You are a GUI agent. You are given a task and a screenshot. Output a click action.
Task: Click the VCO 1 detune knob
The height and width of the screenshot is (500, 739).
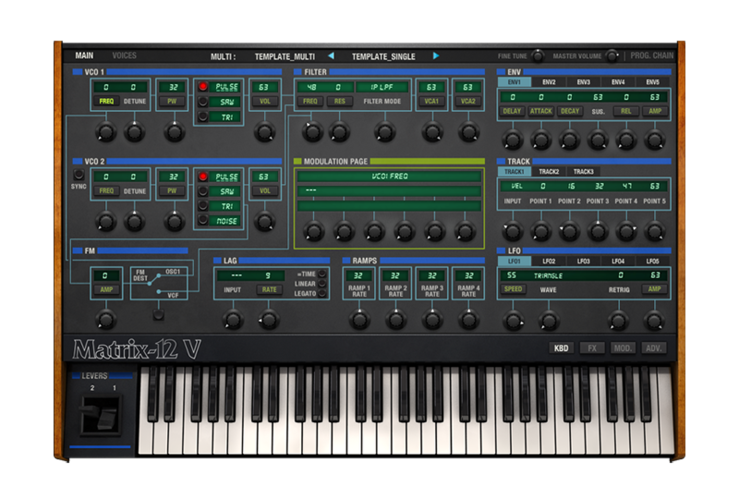134,132
